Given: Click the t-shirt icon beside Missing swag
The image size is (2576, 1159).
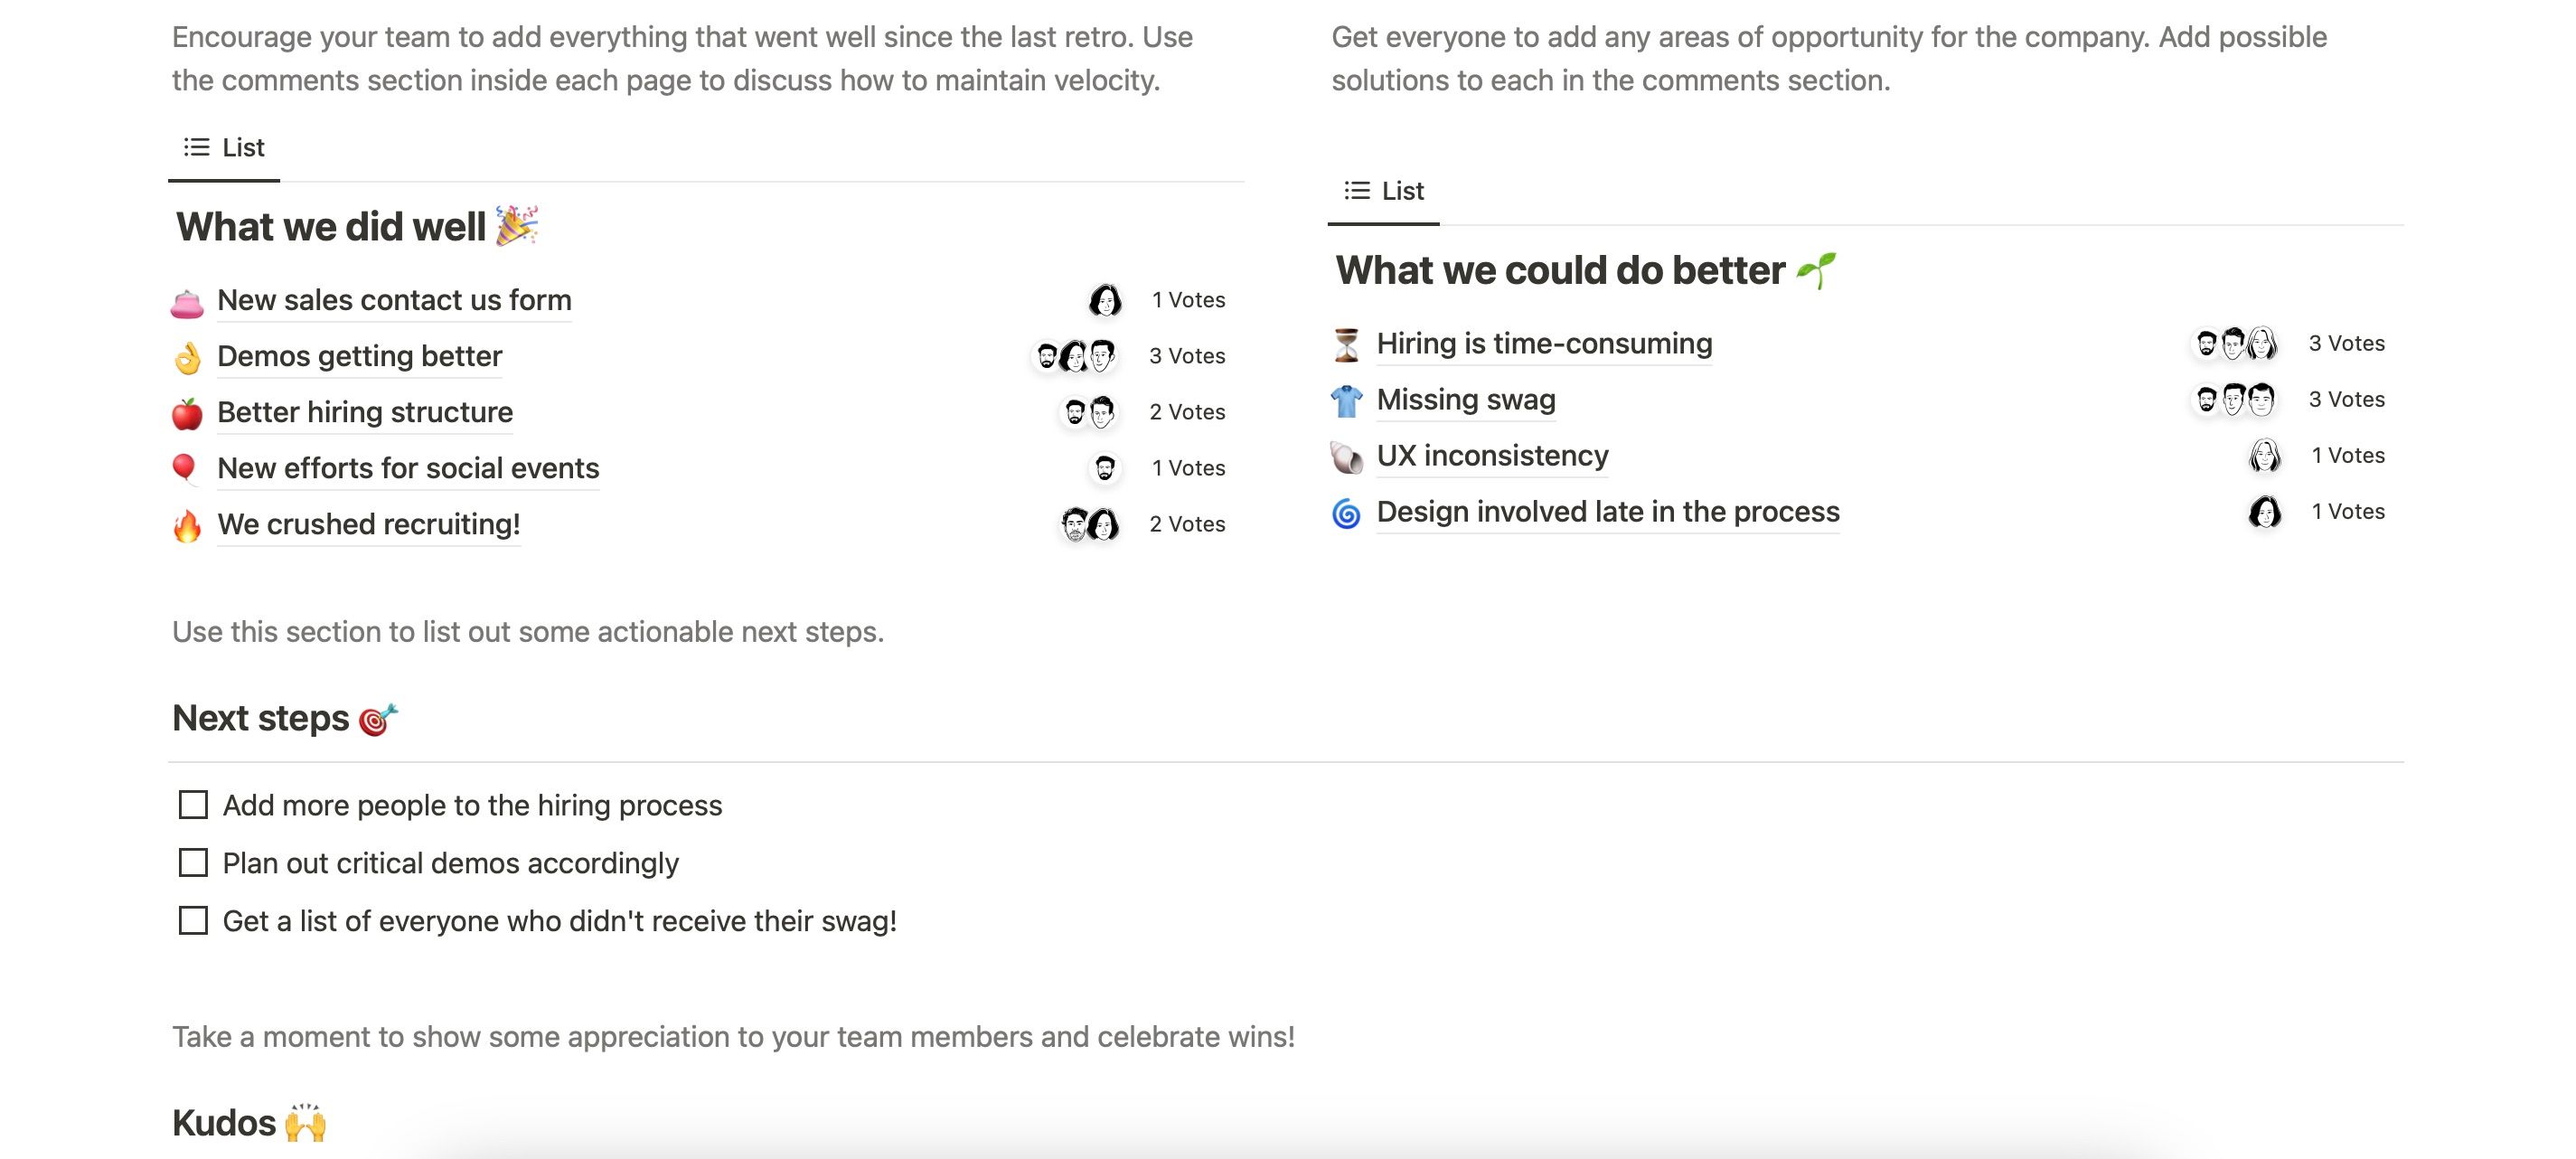Looking at the screenshot, I should 1346,400.
